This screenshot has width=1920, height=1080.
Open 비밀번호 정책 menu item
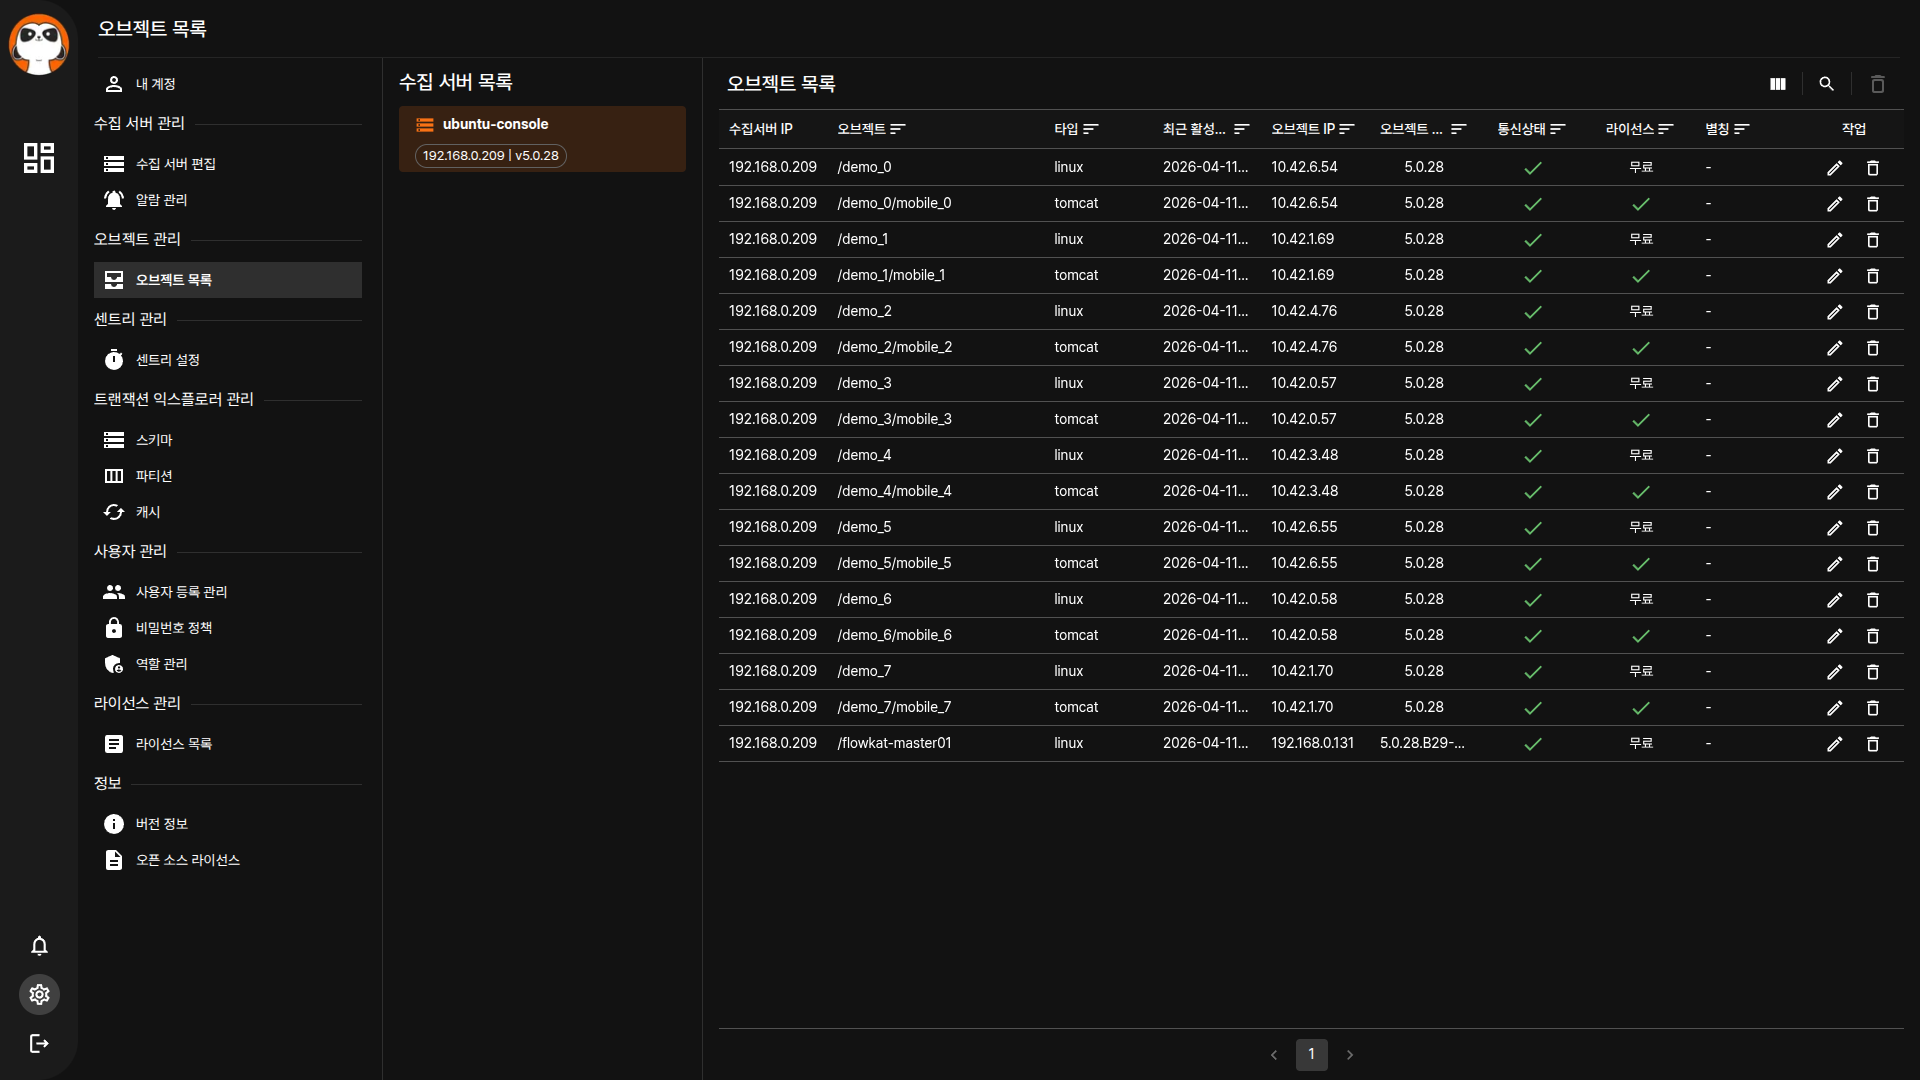[x=174, y=628]
